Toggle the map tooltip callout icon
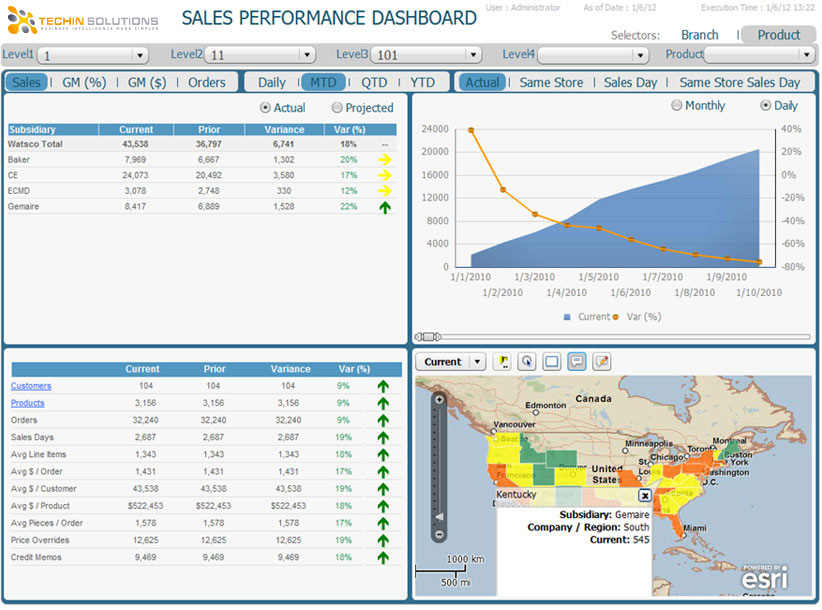 (577, 362)
